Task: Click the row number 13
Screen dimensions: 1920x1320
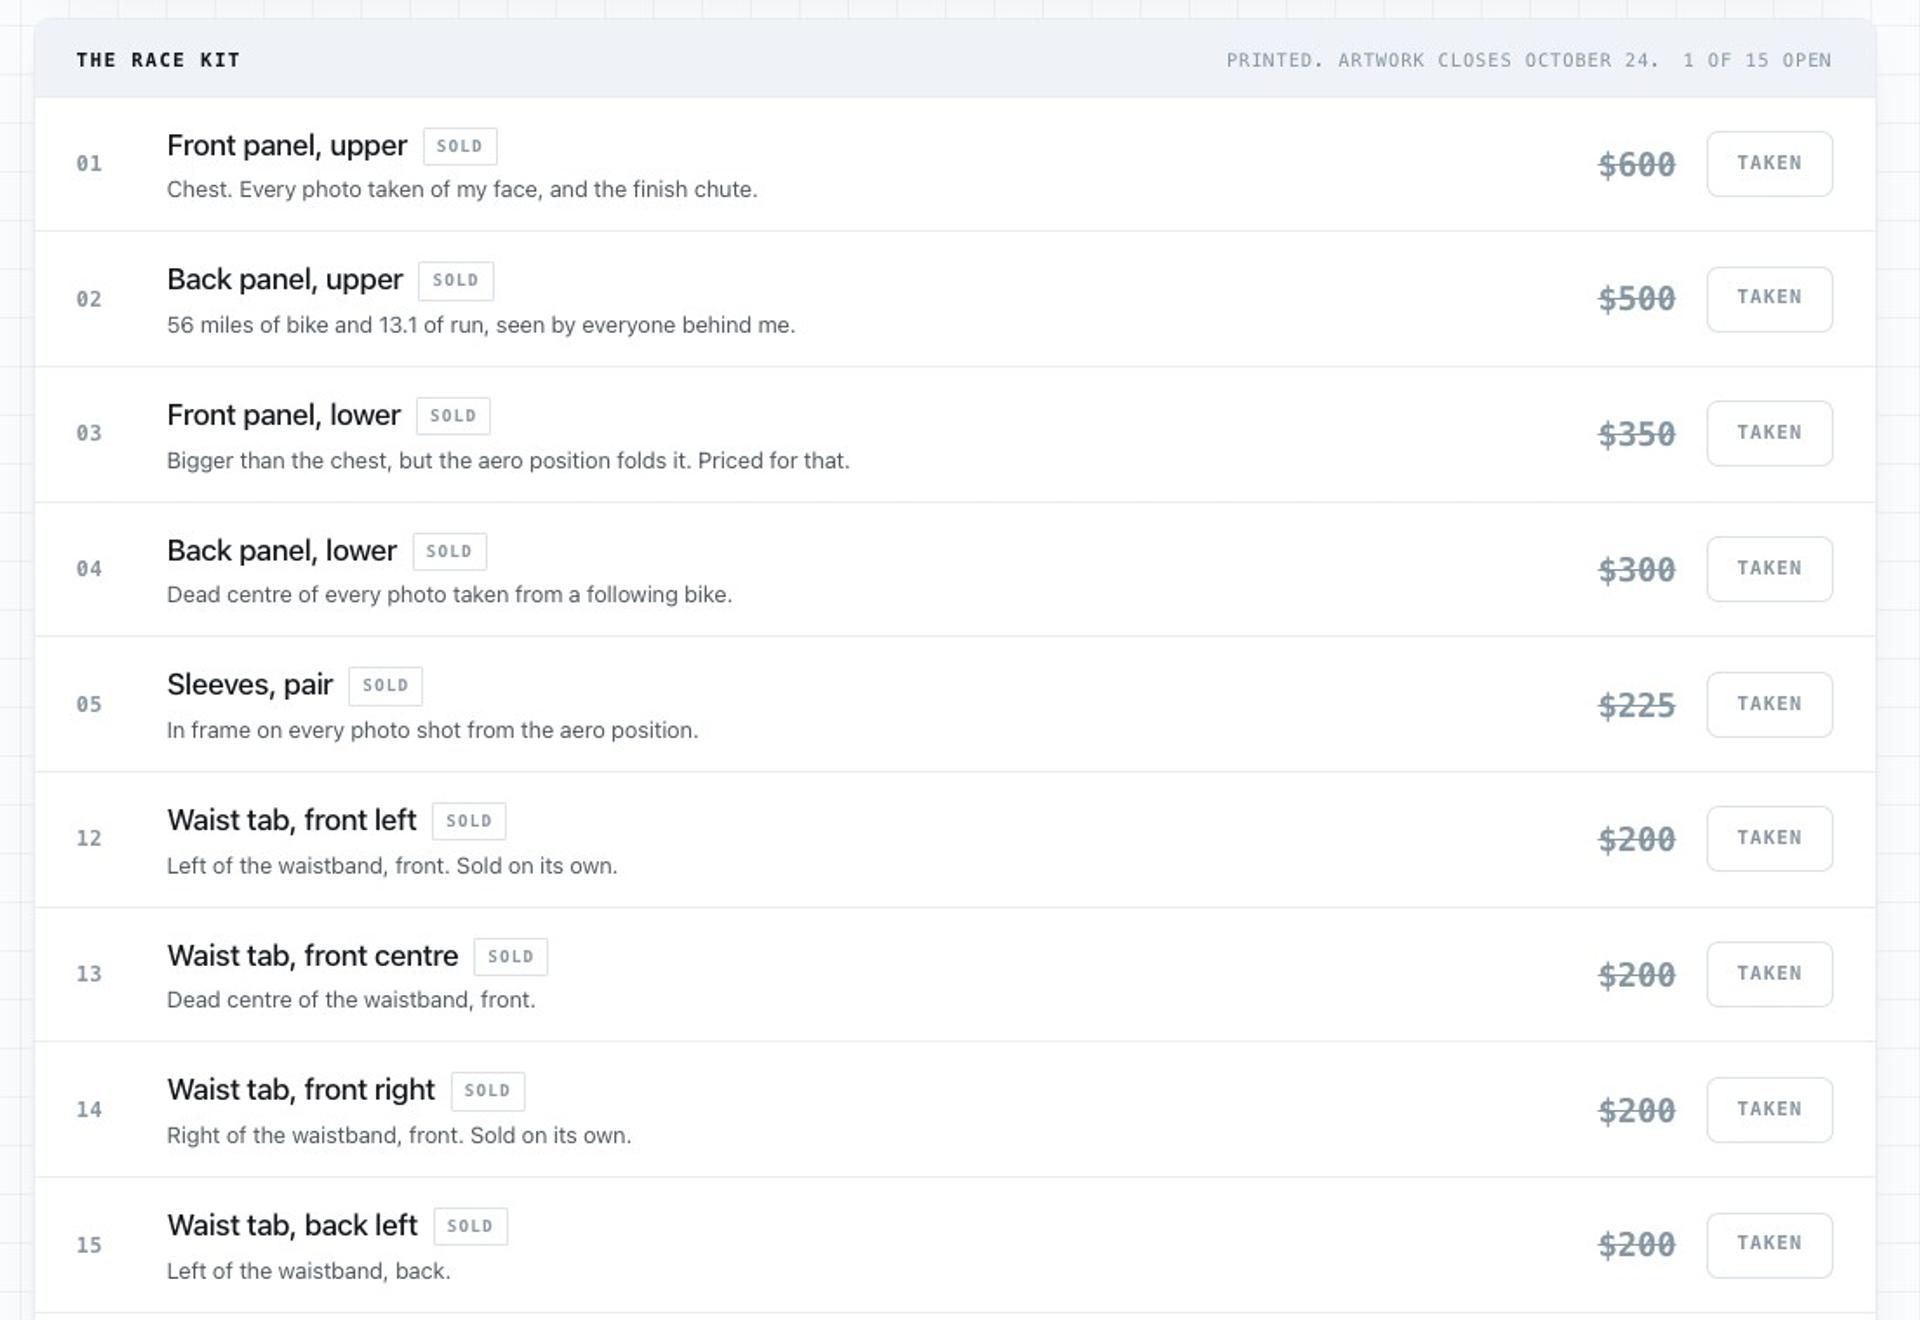Action: point(89,974)
